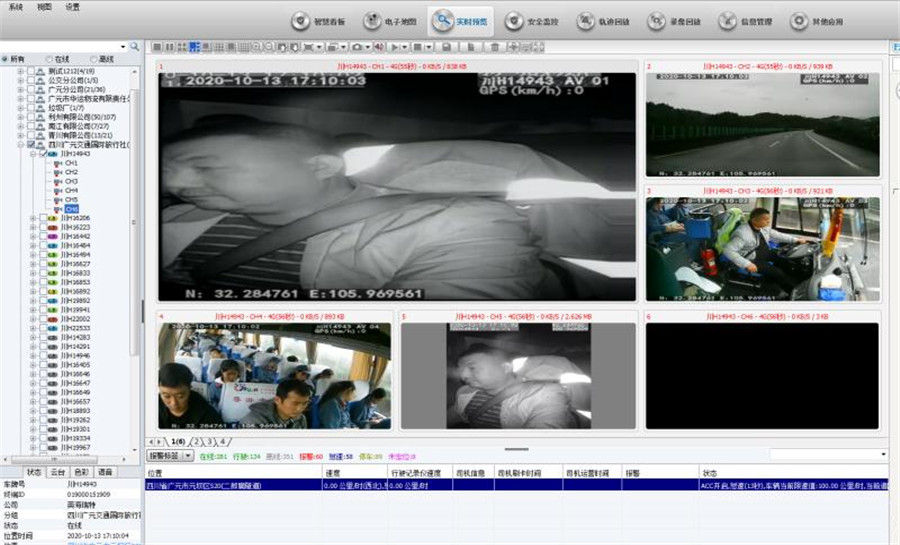This screenshot has width=900, height=545.
Task: Select the channel 2 road camera video
Action: [x=762, y=122]
